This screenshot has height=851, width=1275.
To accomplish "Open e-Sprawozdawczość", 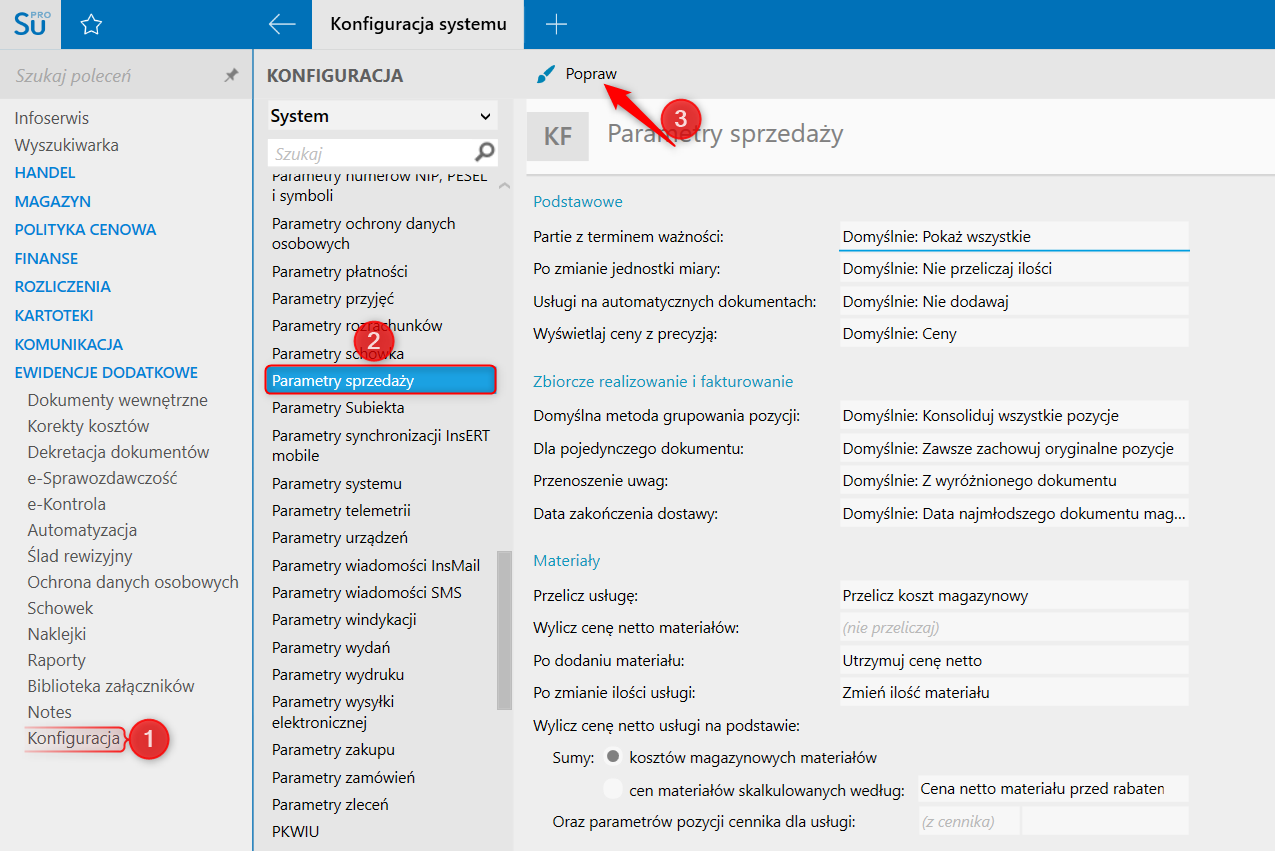I will pyautogui.click(x=102, y=478).
